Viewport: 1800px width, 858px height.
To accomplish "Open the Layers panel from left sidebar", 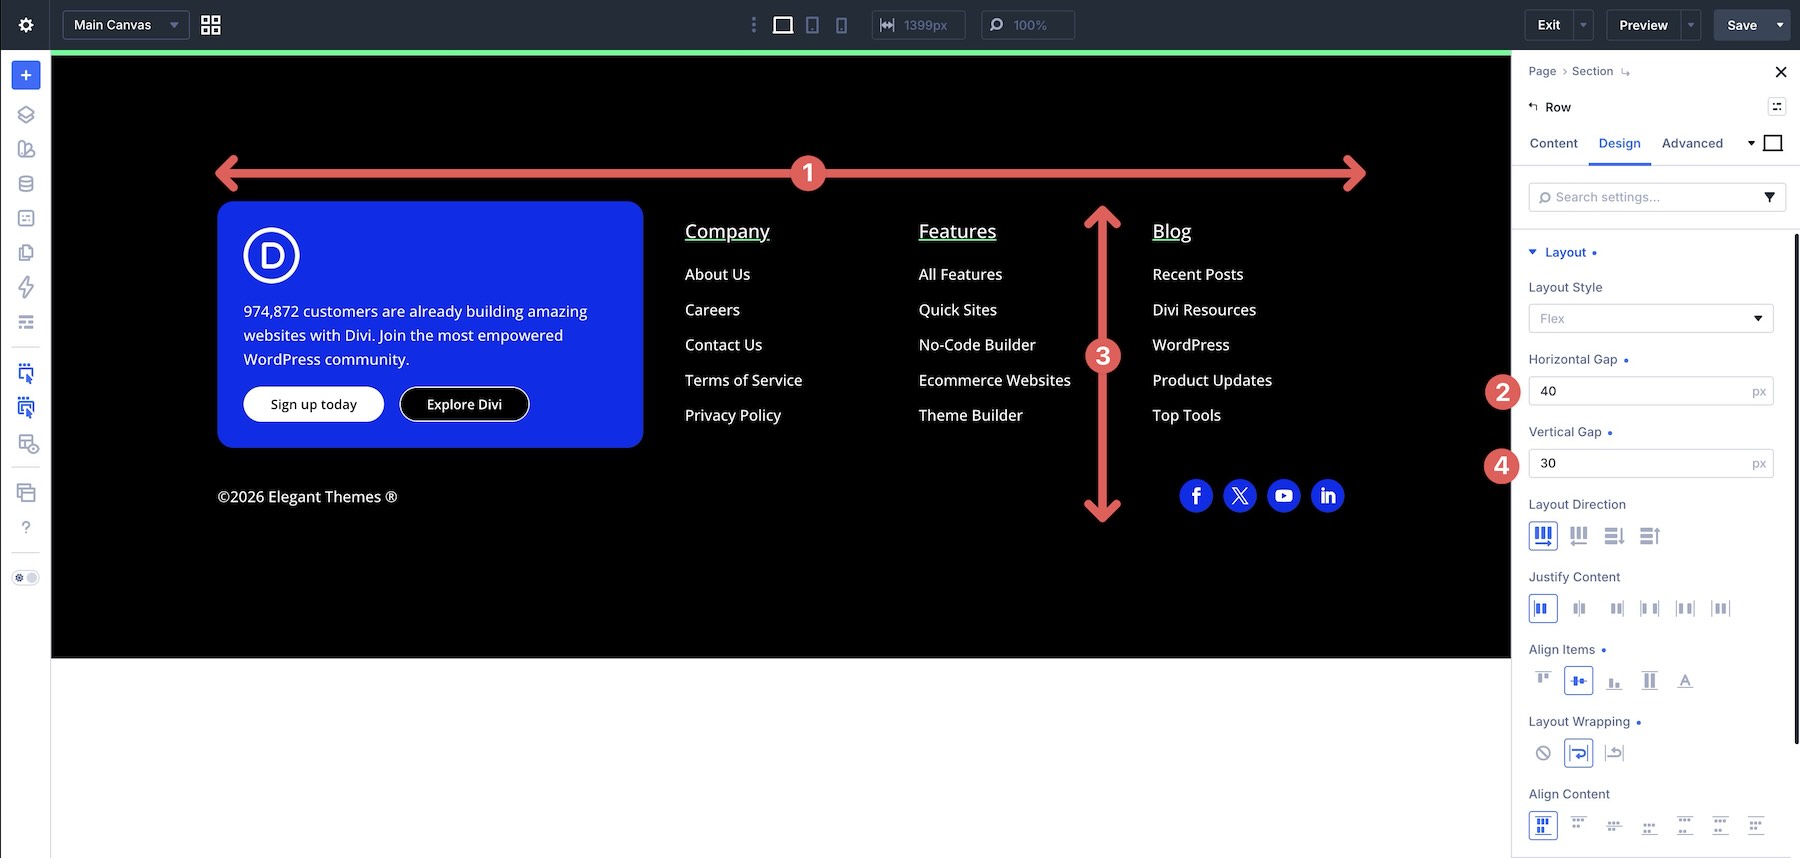I will (x=26, y=114).
